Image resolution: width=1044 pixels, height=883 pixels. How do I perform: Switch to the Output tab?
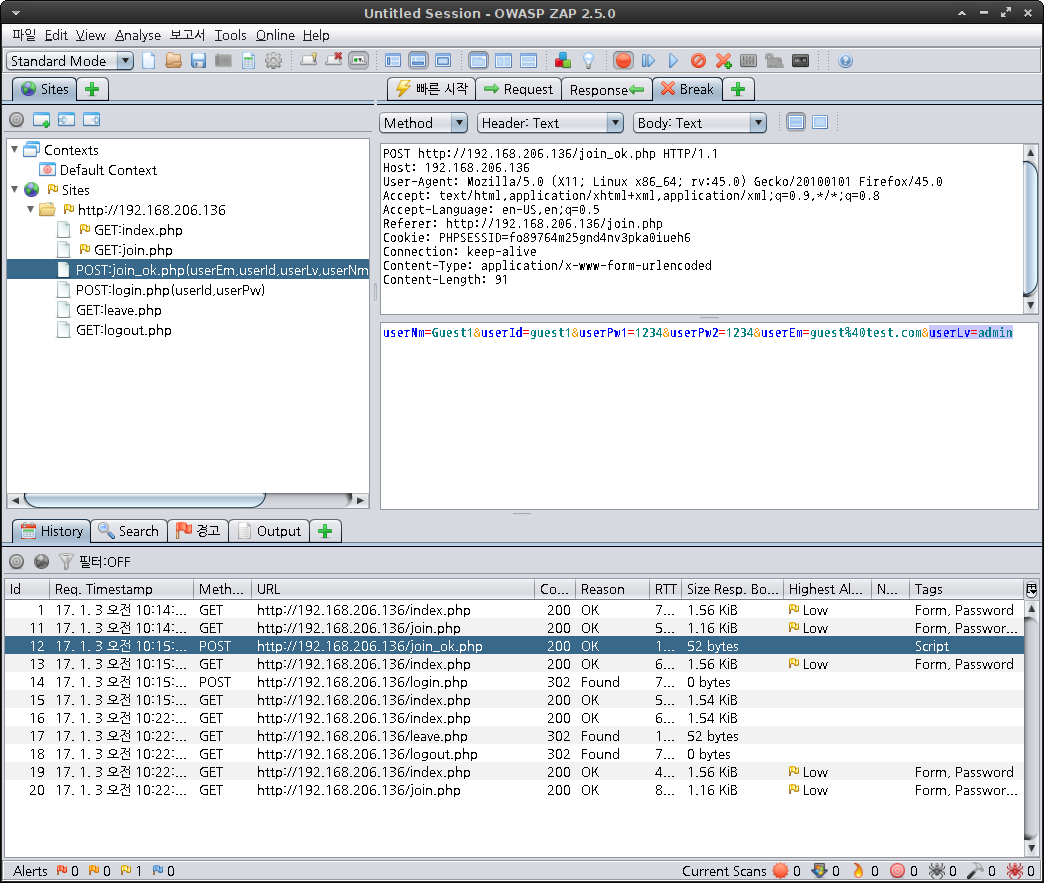tap(270, 531)
